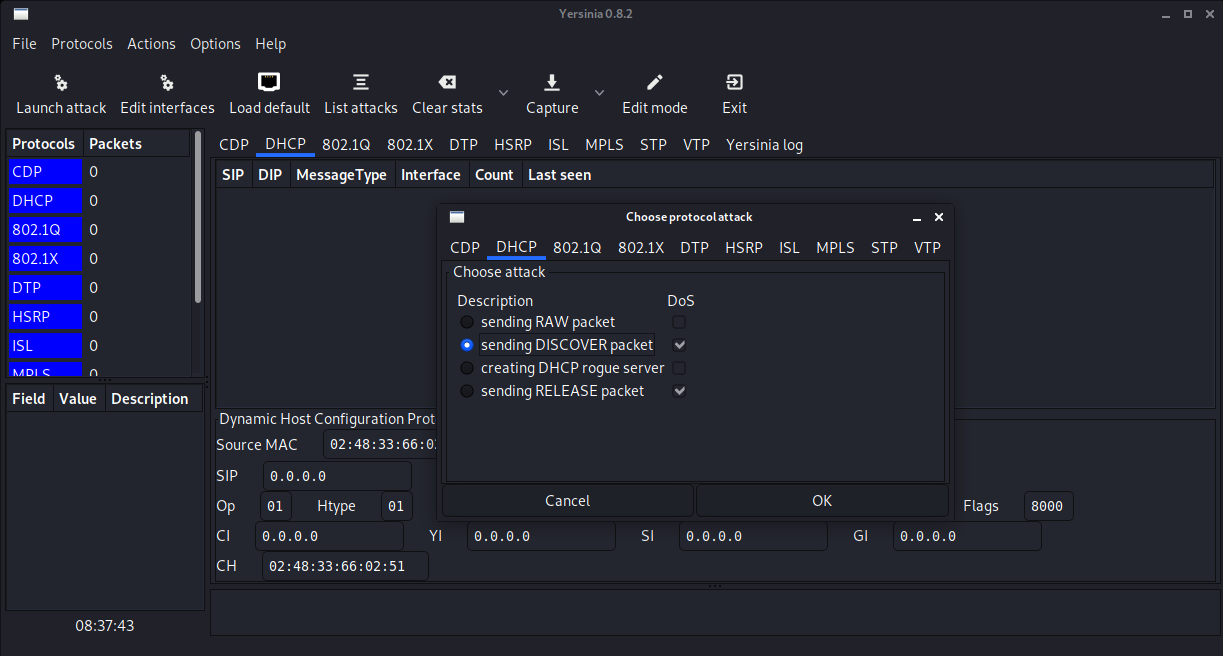Image resolution: width=1223 pixels, height=656 pixels.
Task: Start packet Capture from the toolbar
Action: point(551,93)
